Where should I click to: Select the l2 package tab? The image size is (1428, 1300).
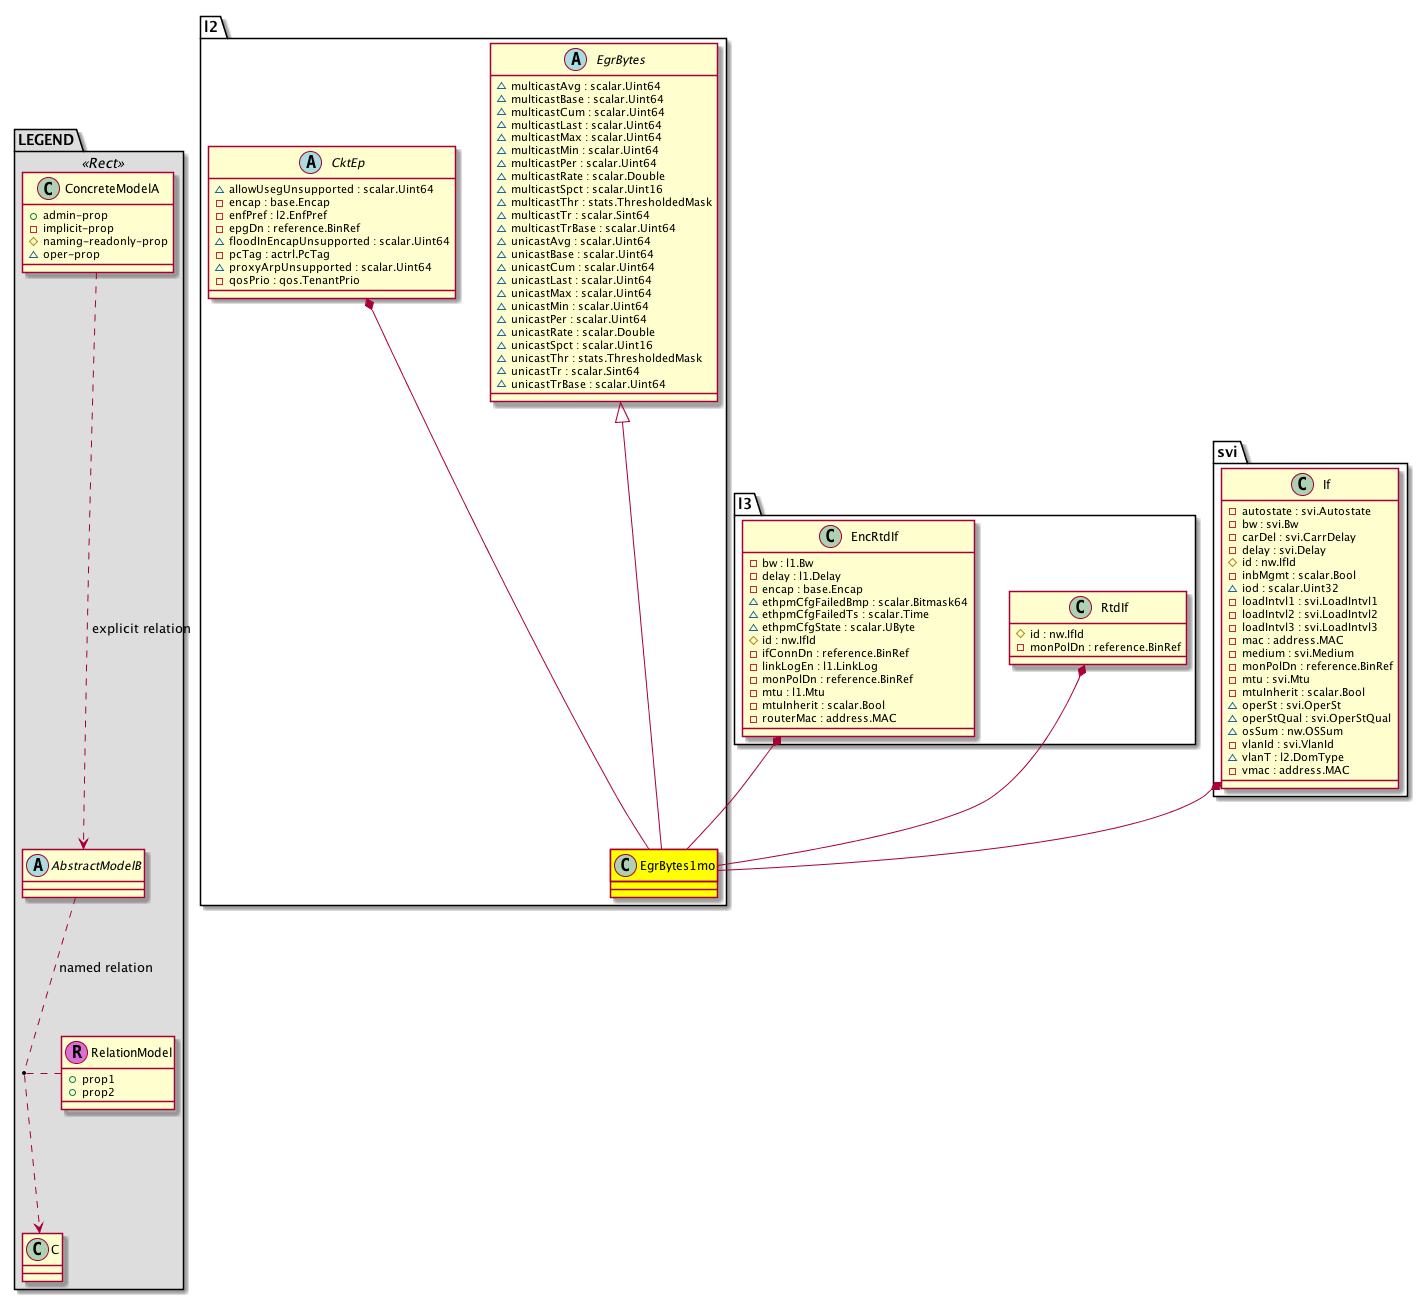(x=211, y=27)
